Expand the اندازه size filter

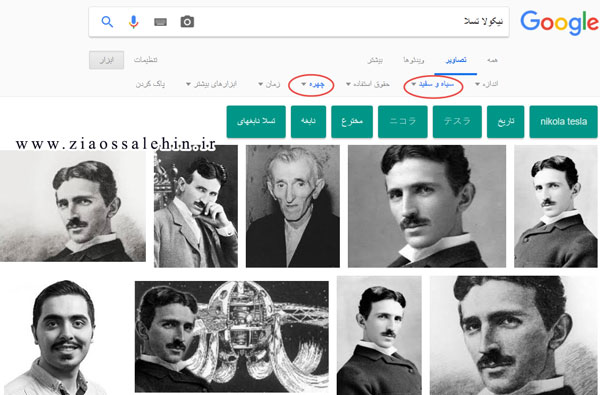486,84
